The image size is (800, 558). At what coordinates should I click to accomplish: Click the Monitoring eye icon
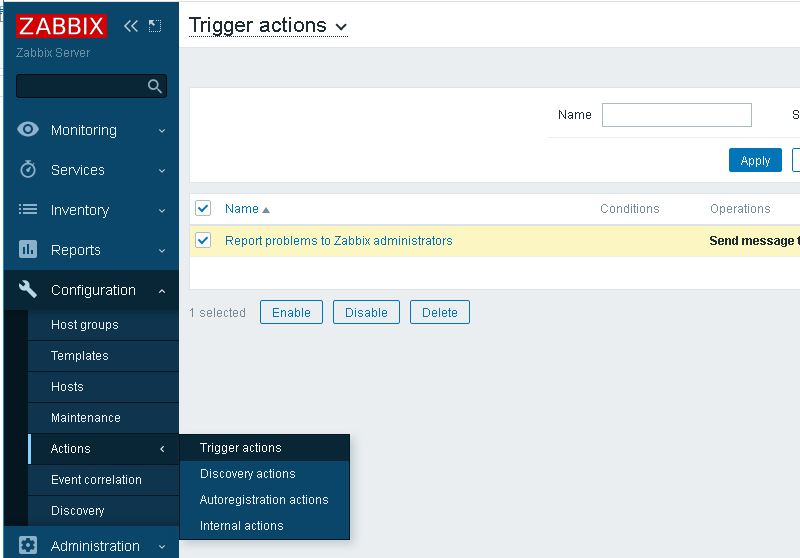[28, 130]
